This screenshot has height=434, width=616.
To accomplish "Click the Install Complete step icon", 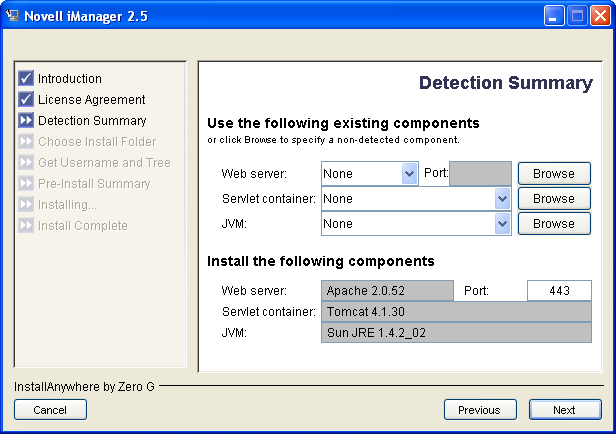I will (x=26, y=225).
